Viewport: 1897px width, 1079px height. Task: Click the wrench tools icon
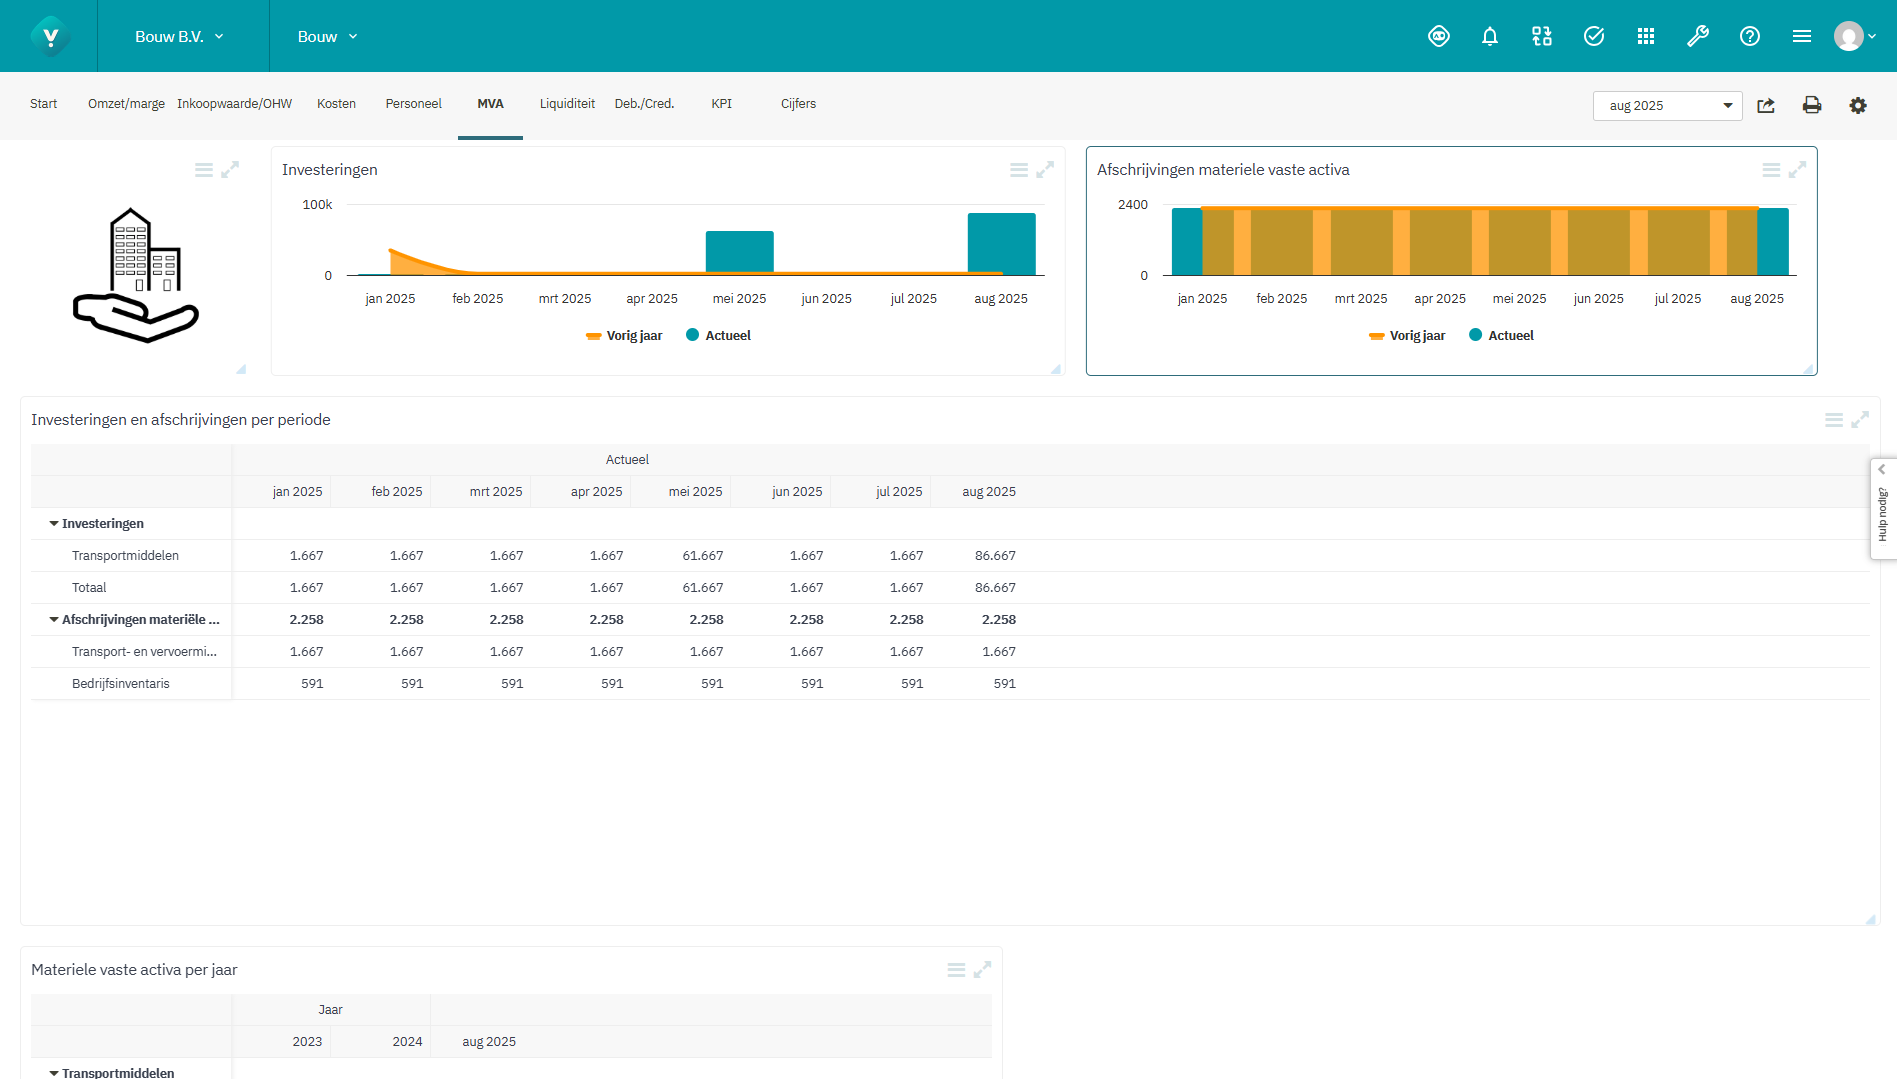[x=1697, y=37]
